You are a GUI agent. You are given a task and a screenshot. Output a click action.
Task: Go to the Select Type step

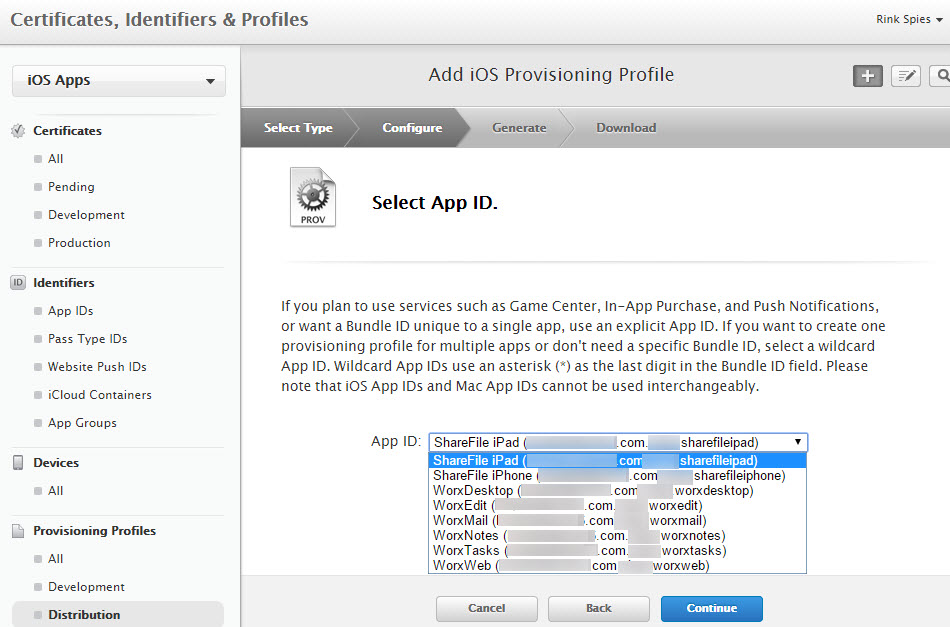(298, 128)
